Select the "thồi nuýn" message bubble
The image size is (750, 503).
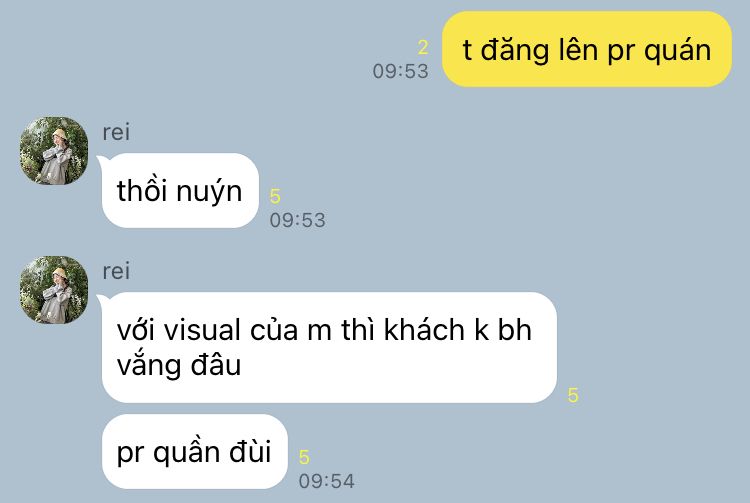tap(180, 190)
